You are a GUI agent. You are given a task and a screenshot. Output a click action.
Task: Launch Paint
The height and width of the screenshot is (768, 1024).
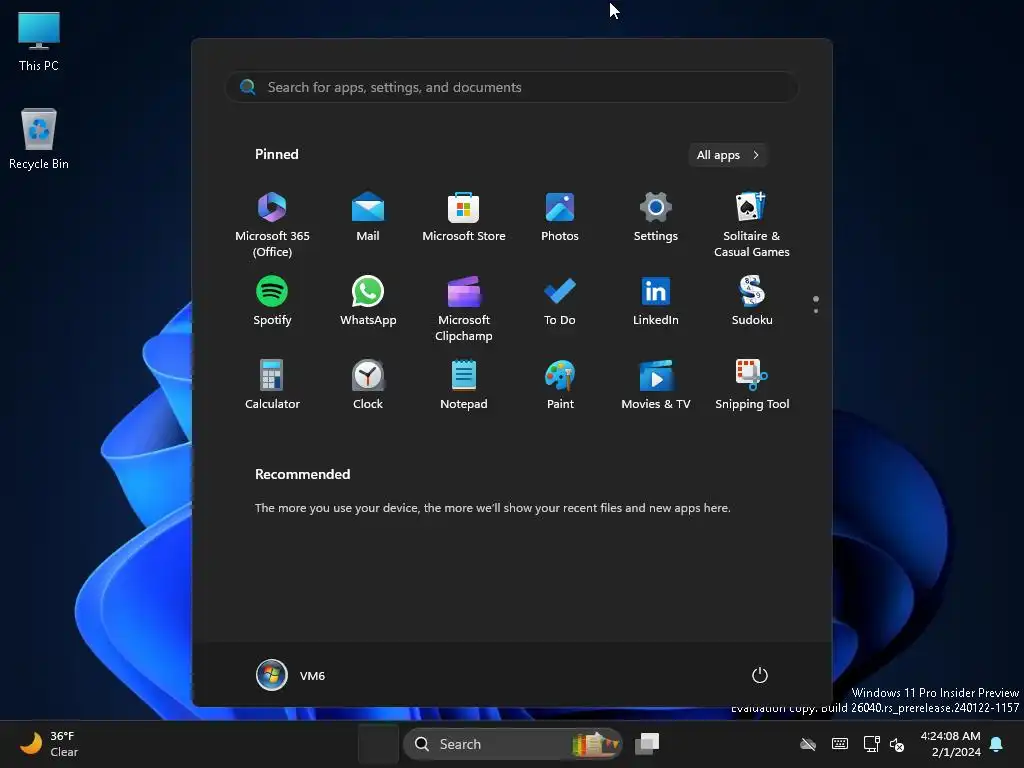560,385
